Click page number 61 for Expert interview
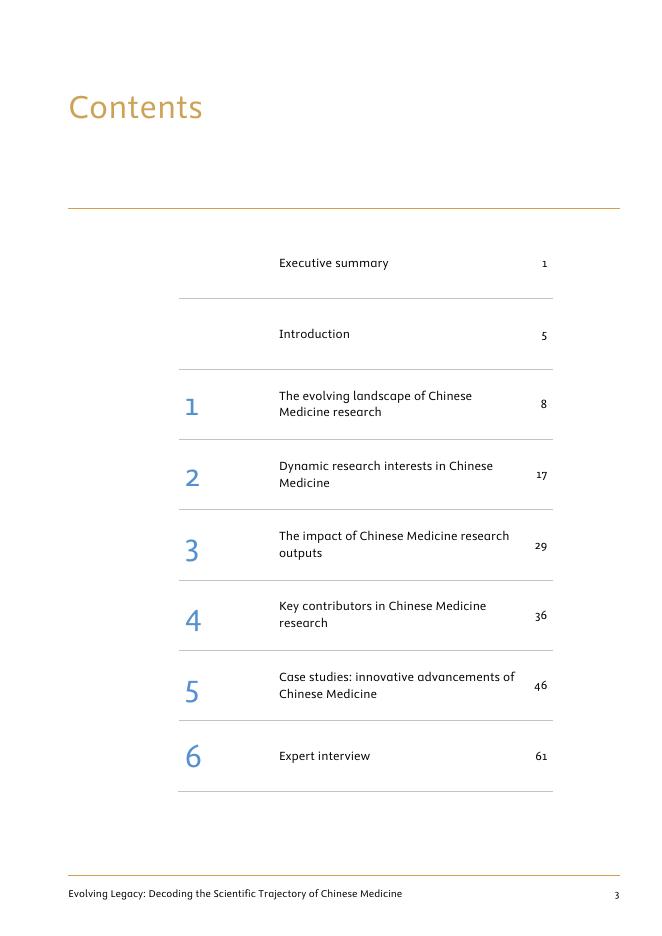 click(x=541, y=757)
